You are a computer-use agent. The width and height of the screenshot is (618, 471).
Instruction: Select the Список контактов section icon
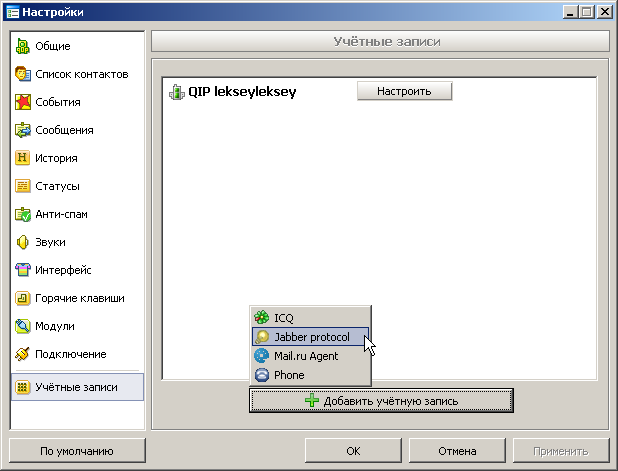[x=22, y=74]
